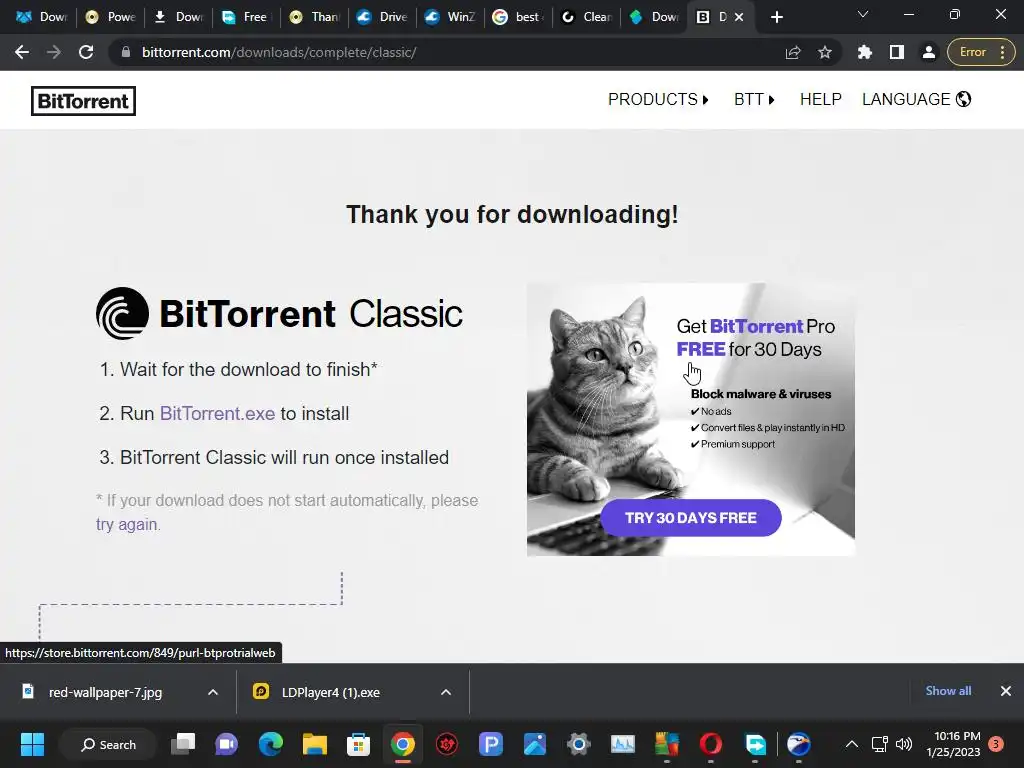This screenshot has height=768, width=1024.
Task: Open the LDPlayer4 (1).exe download
Action: pos(330,692)
